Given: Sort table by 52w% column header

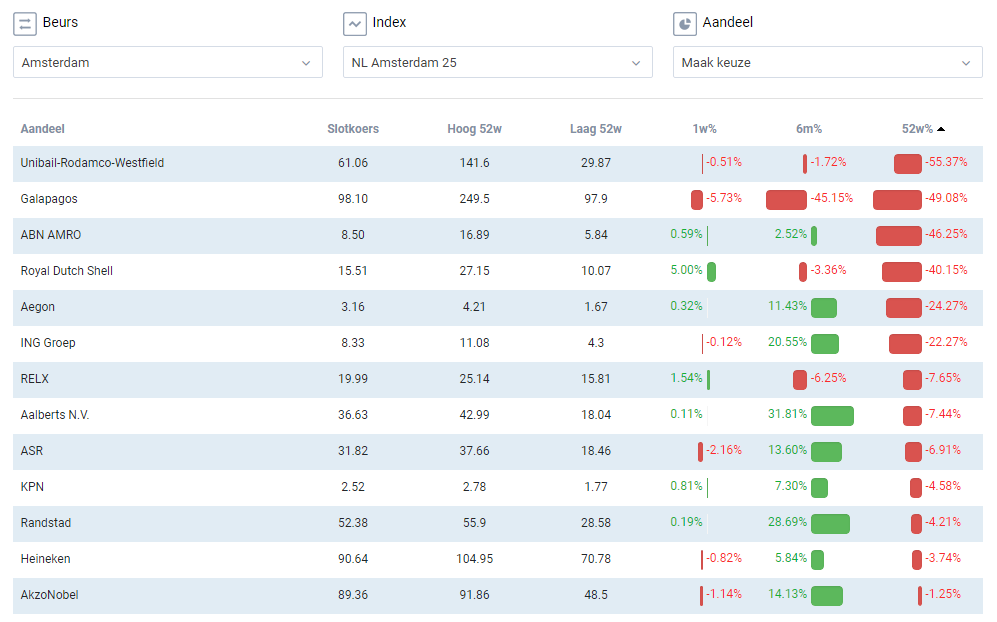Looking at the screenshot, I should (917, 129).
